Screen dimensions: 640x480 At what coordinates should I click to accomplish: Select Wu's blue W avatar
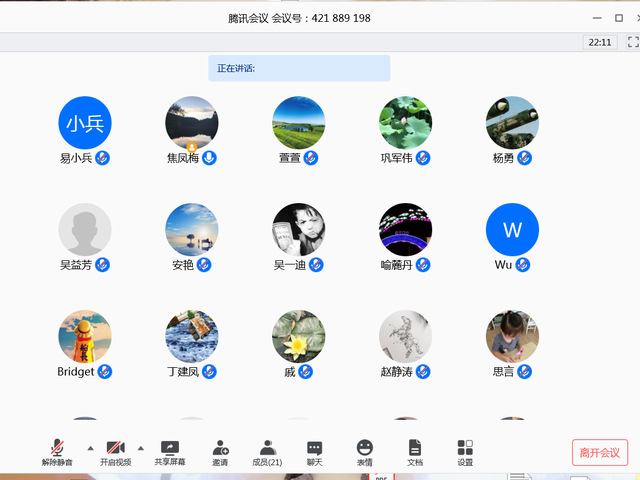pyautogui.click(x=513, y=229)
